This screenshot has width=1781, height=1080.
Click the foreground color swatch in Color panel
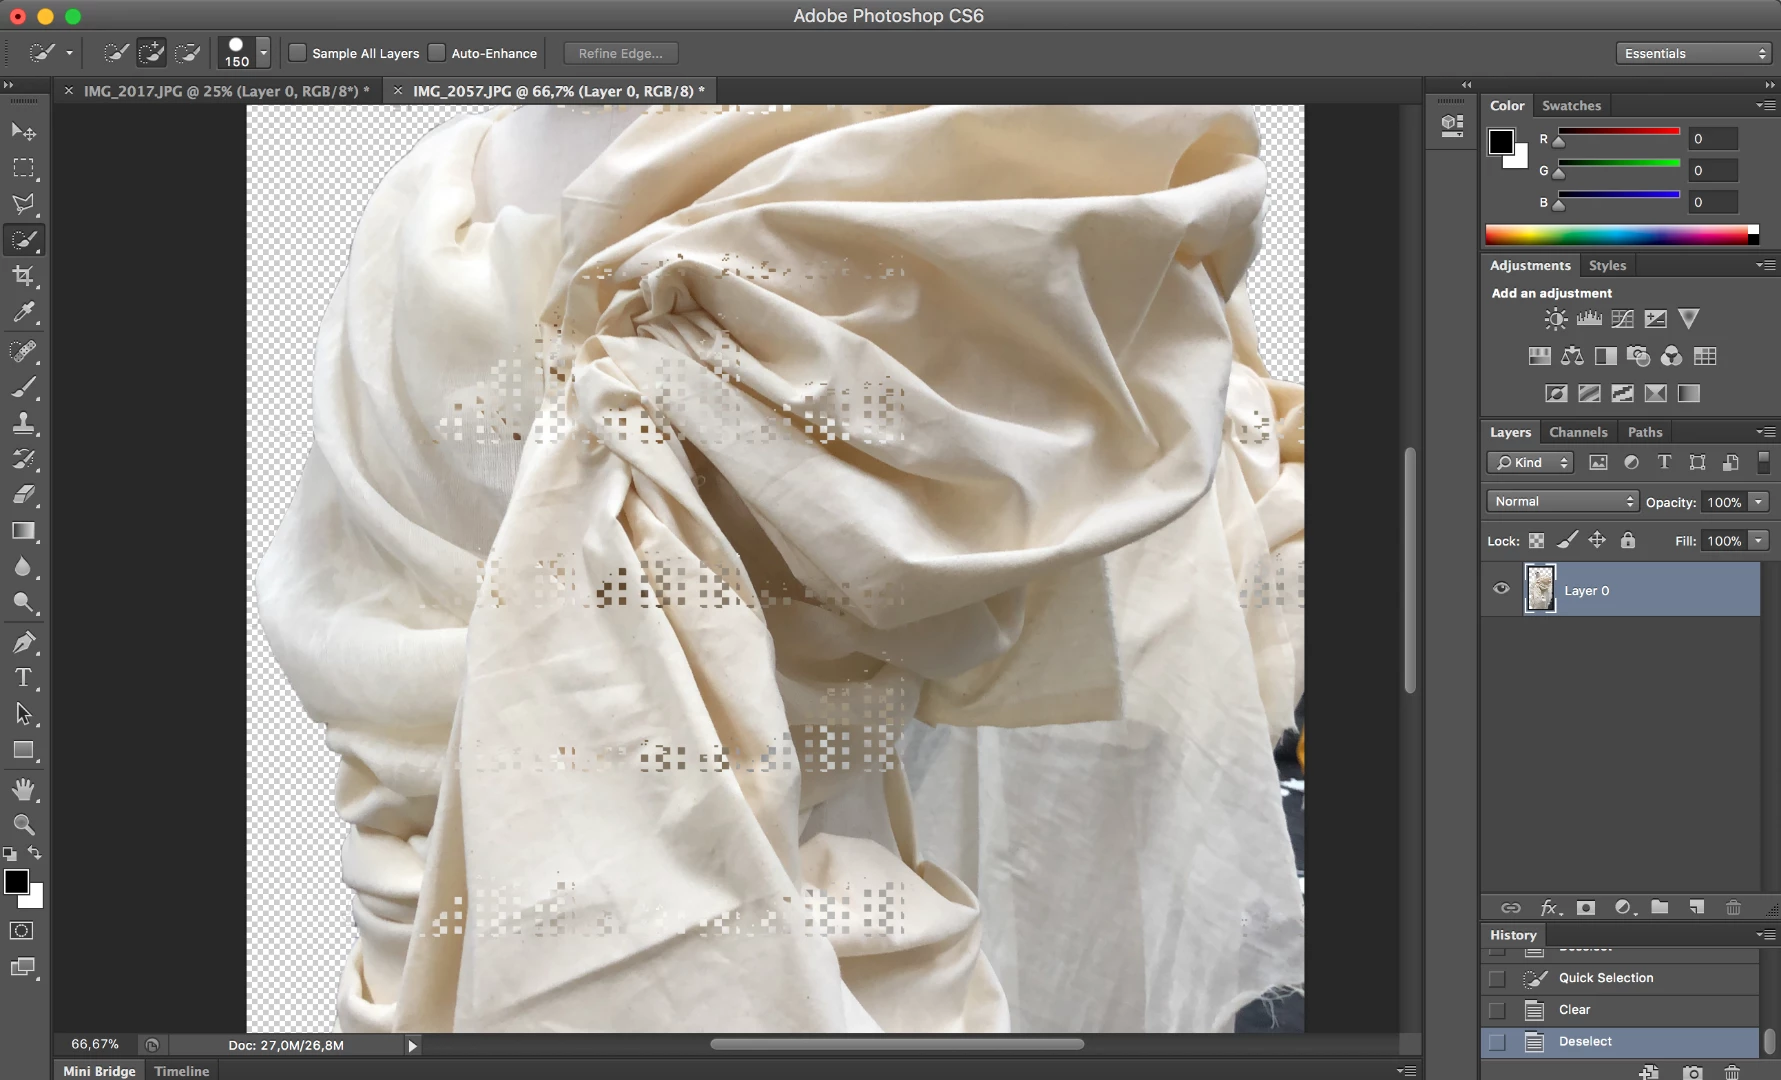point(1501,142)
